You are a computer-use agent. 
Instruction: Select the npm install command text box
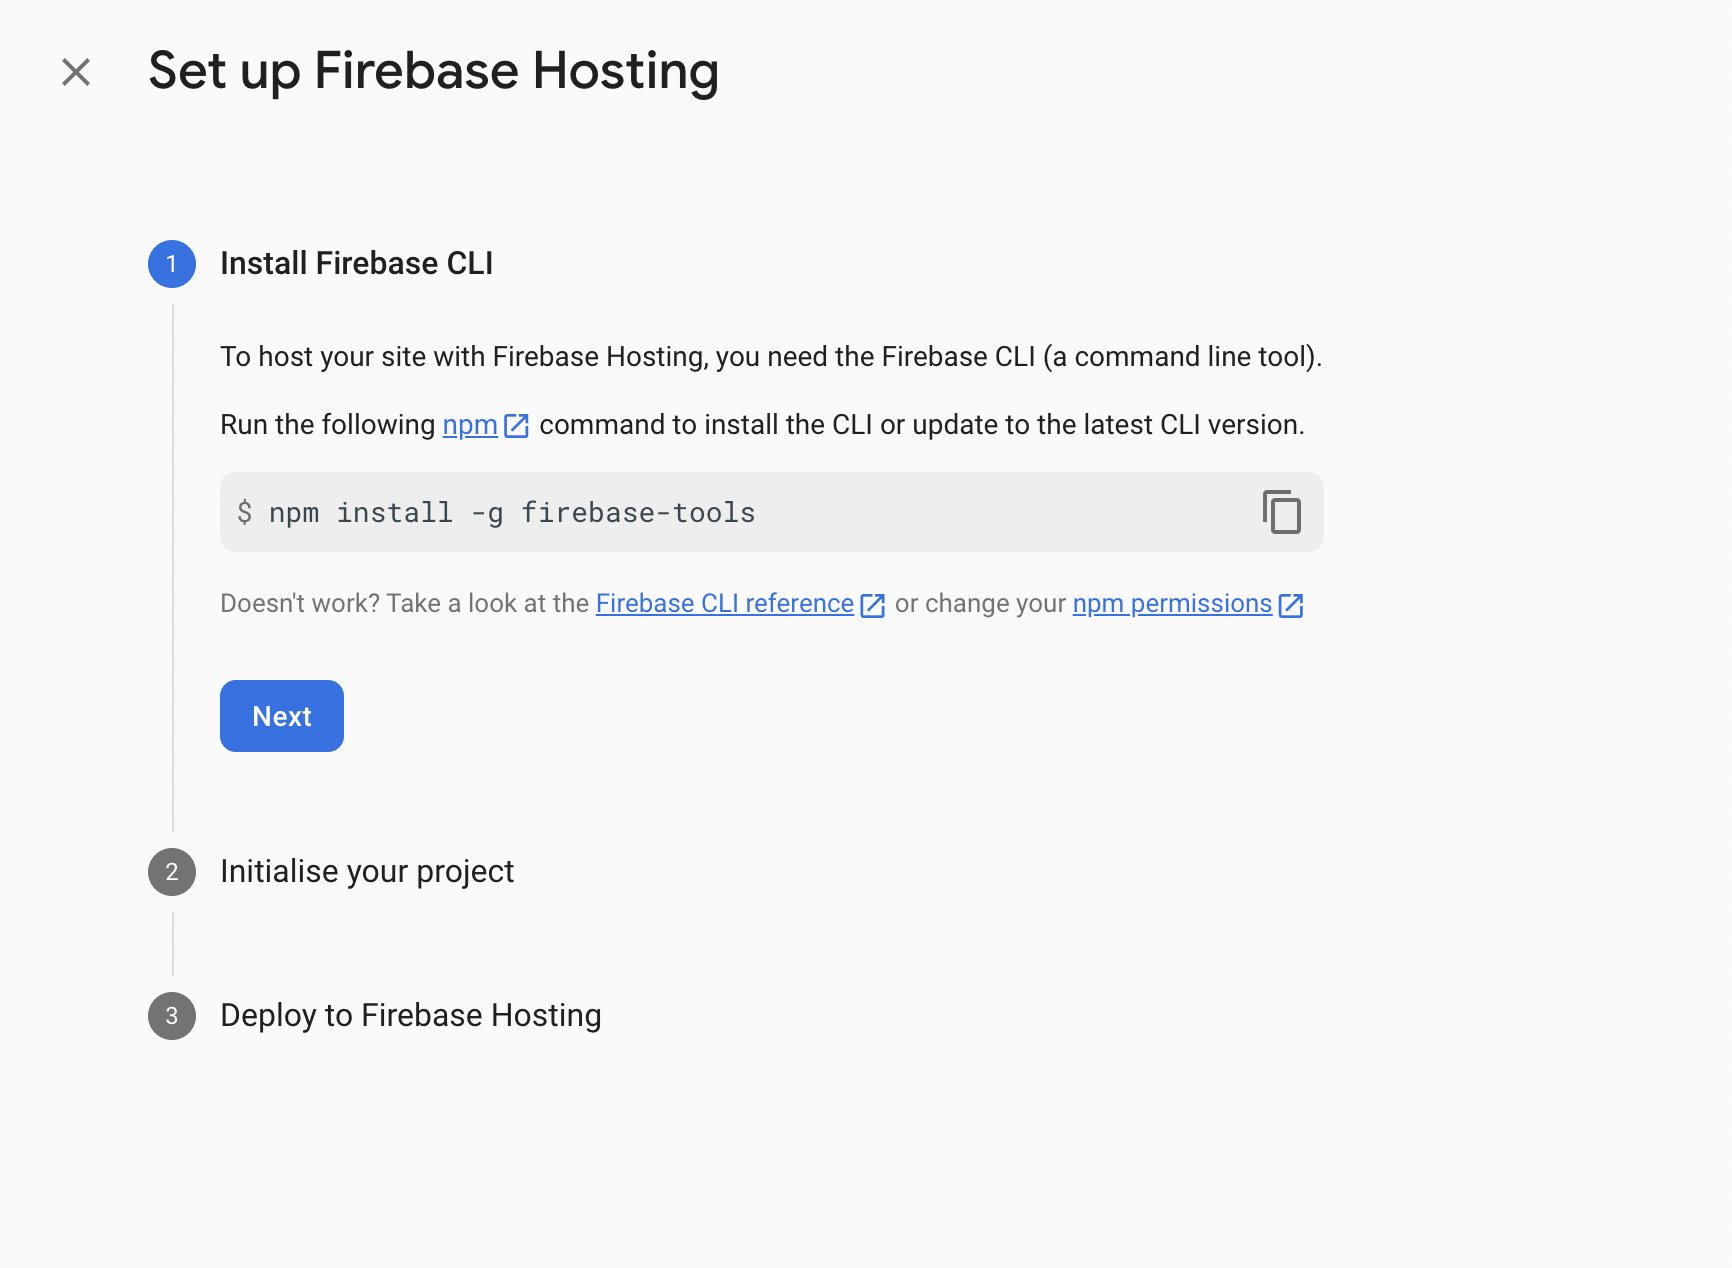[x=700, y=512]
